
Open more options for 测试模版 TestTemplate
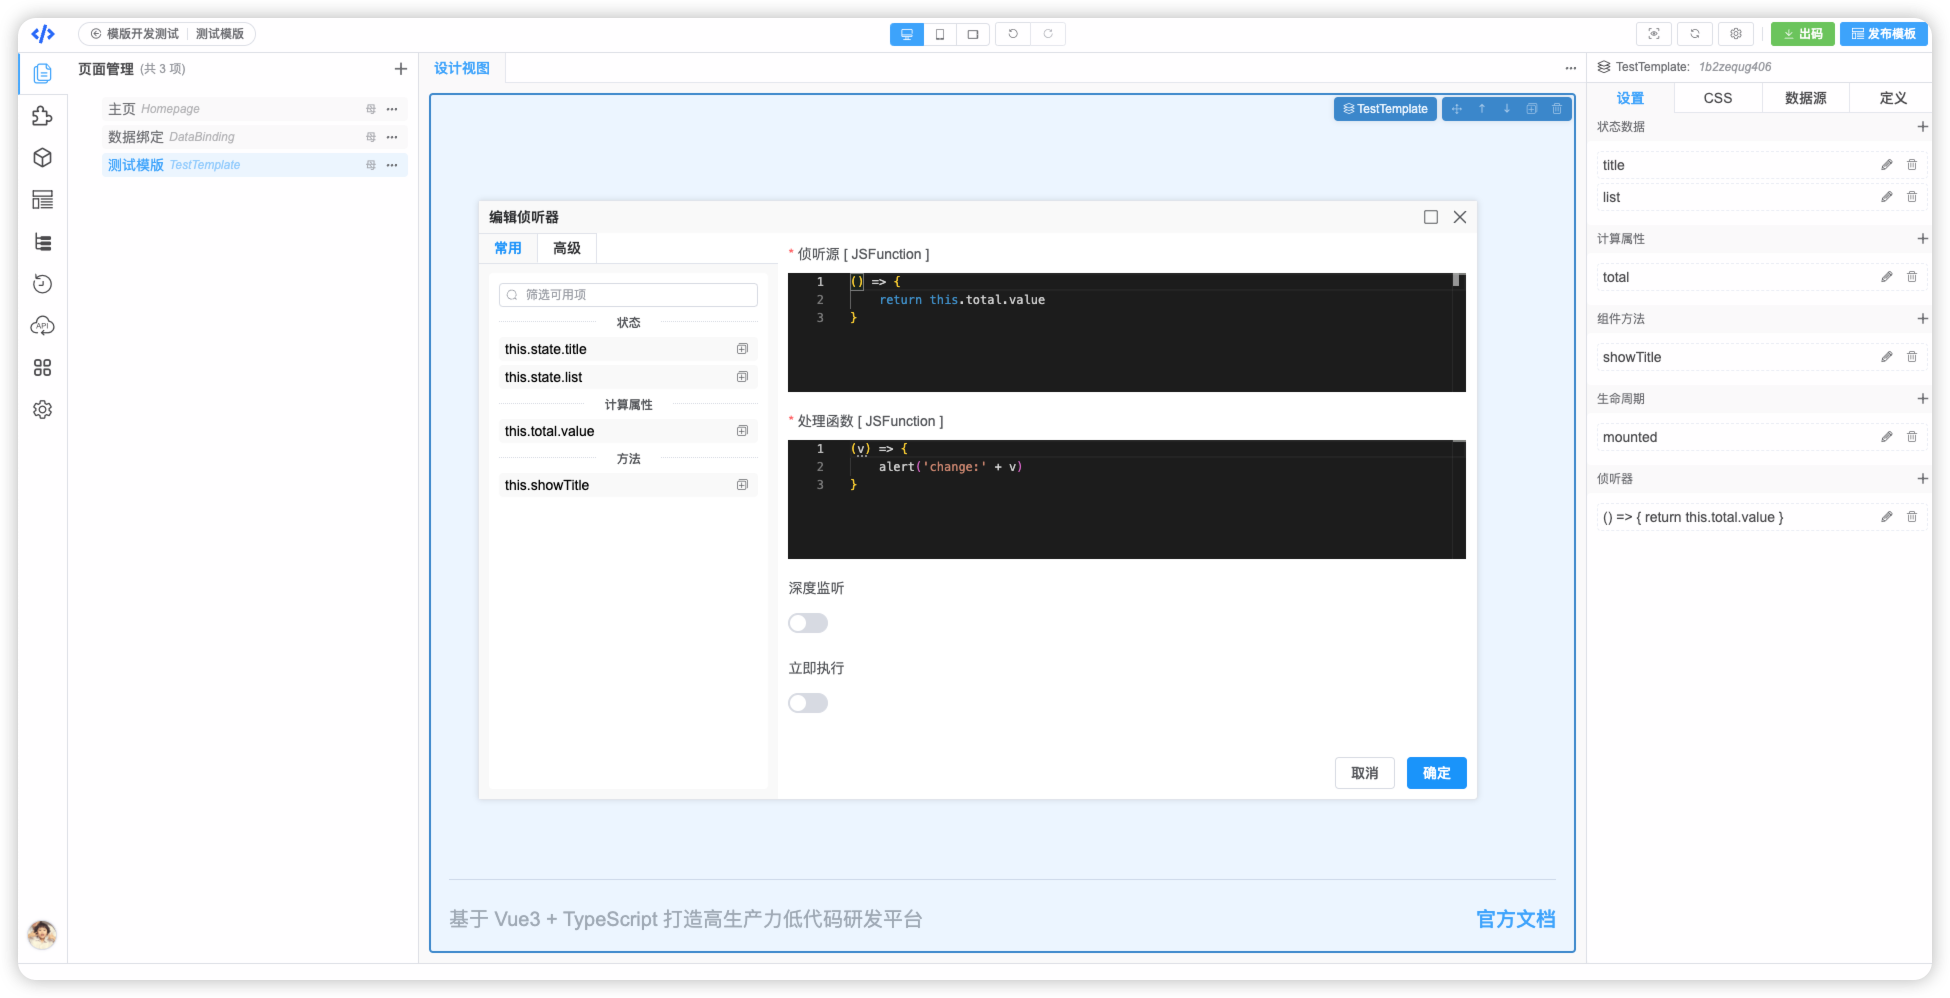(392, 165)
